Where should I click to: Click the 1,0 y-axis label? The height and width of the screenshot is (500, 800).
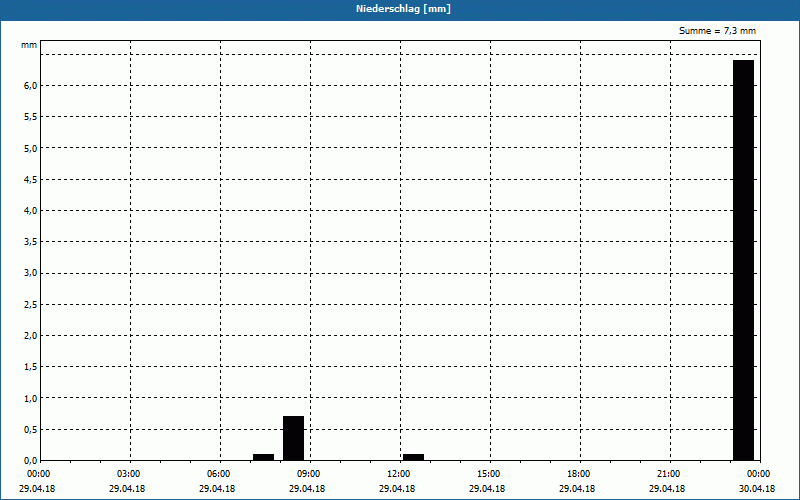(31, 398)
